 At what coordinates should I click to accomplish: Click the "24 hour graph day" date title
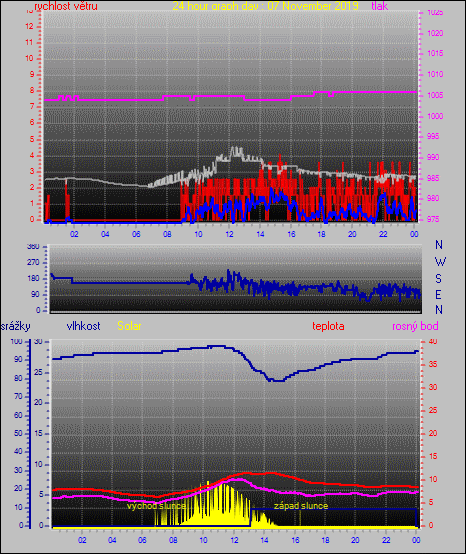(x=265, y=6)
